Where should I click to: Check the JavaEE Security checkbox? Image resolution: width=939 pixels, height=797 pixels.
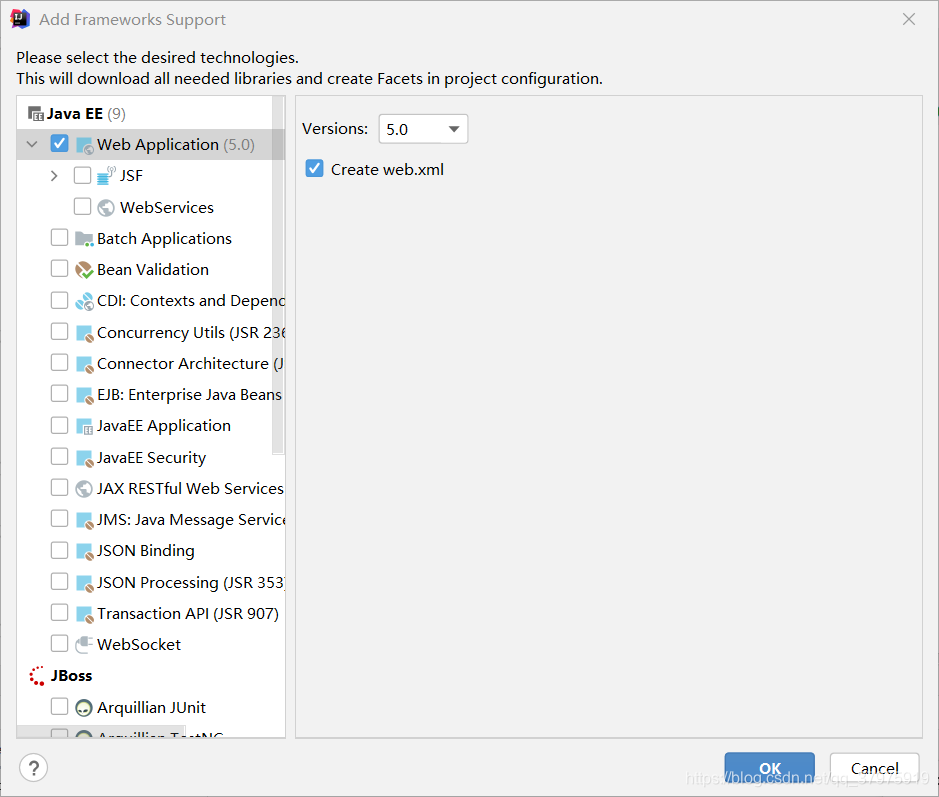coord(59,456)
